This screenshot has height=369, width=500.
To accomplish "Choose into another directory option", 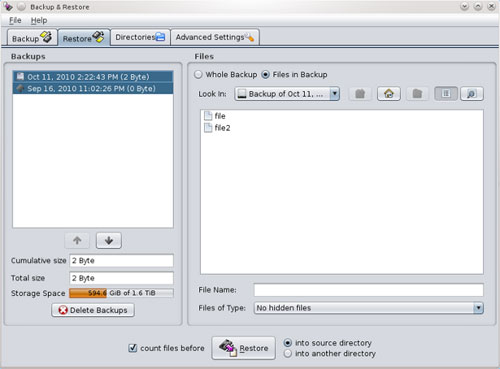I will 288,353.
